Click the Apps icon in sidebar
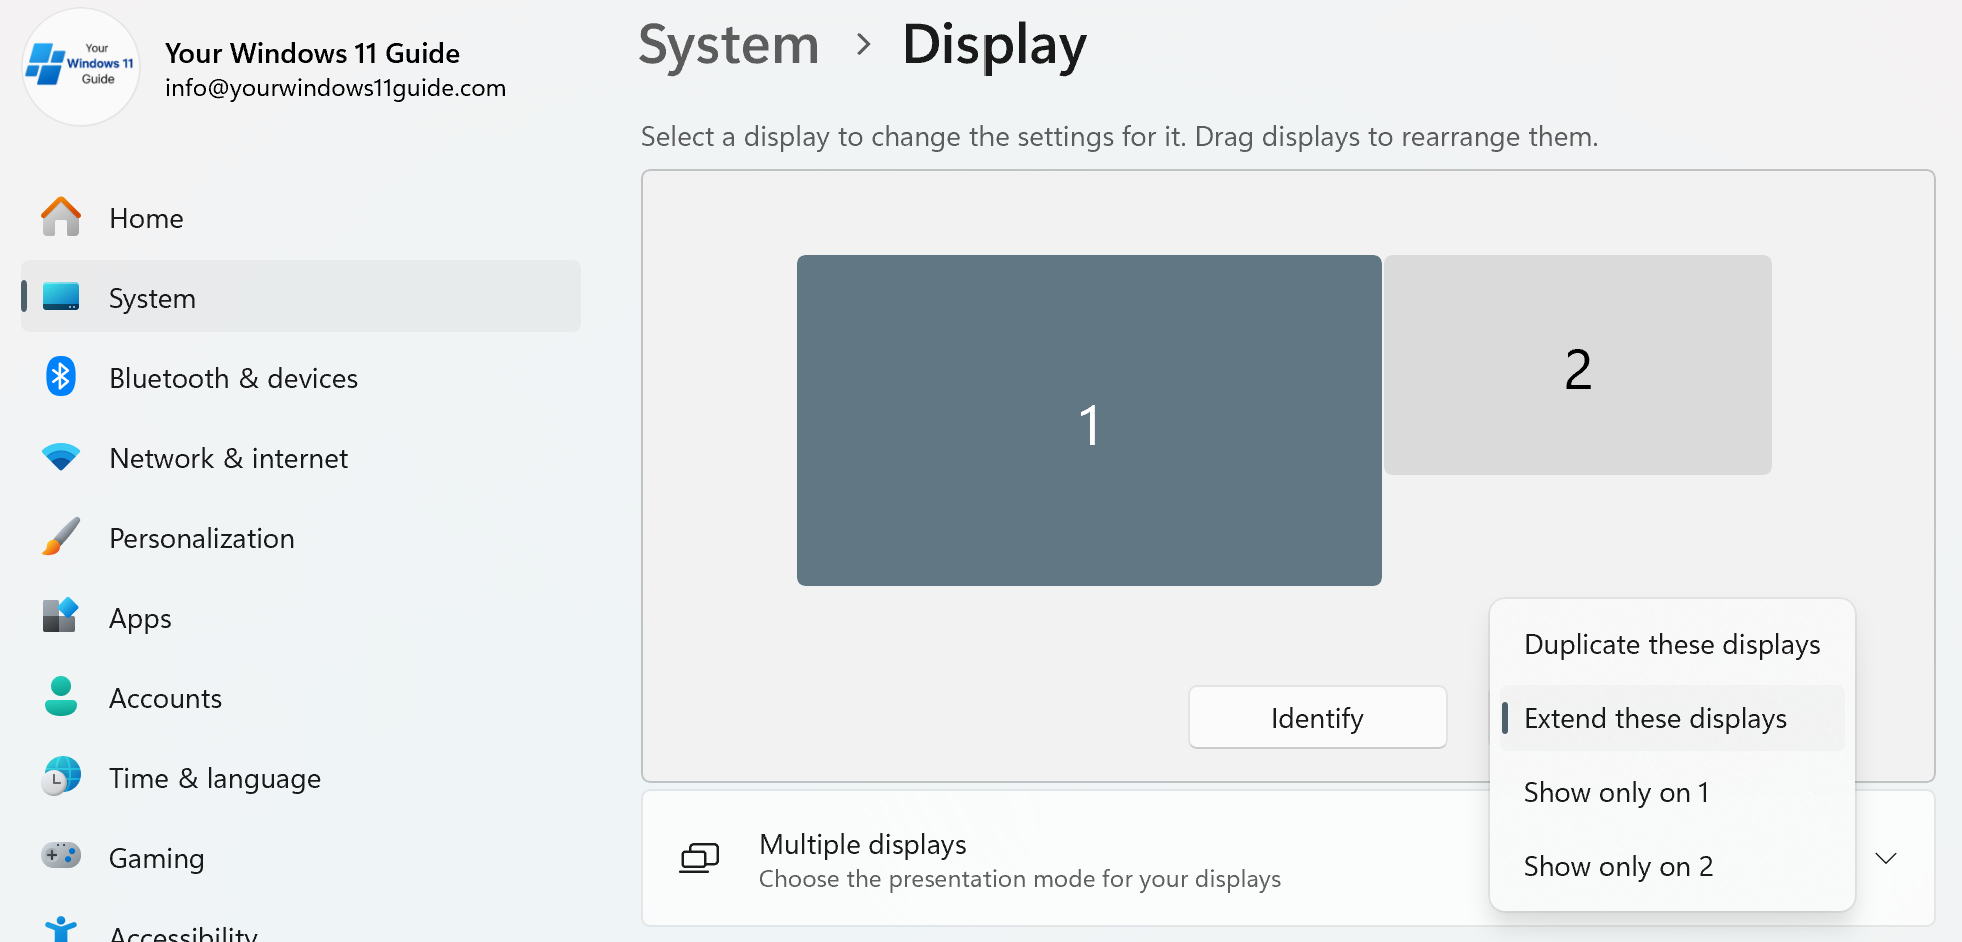The width and height of the screenshot is (1962, 942). coord(61,616)
